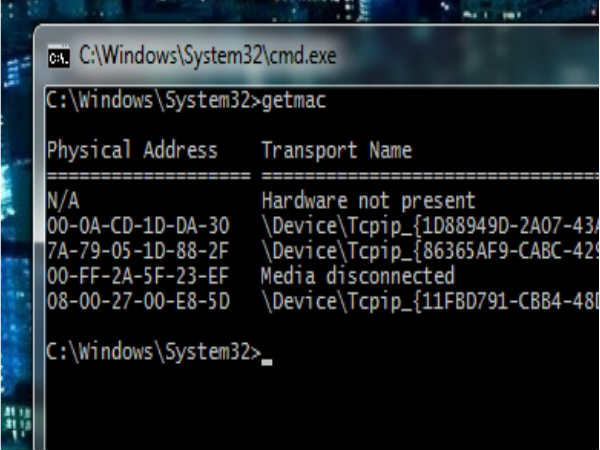The image size is (600, 450).
Task: Select the Physical Address column header
Action: coord(132,151)
